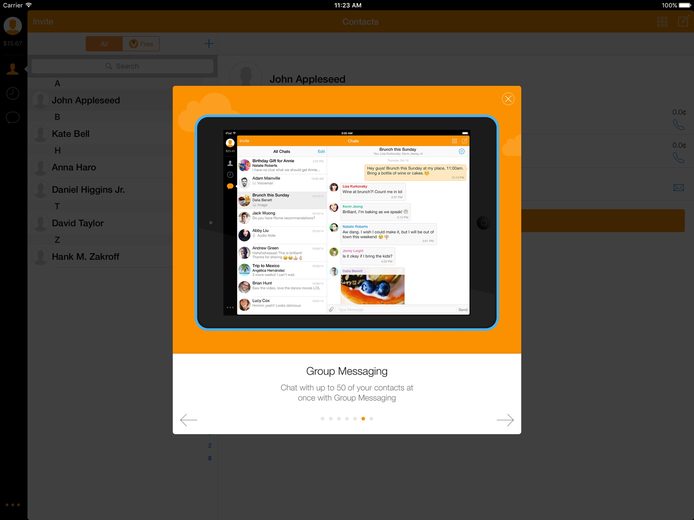Select the highlighted orange pagination dot
The width and height of the screenshot is (694, 520).
[363, 418]
